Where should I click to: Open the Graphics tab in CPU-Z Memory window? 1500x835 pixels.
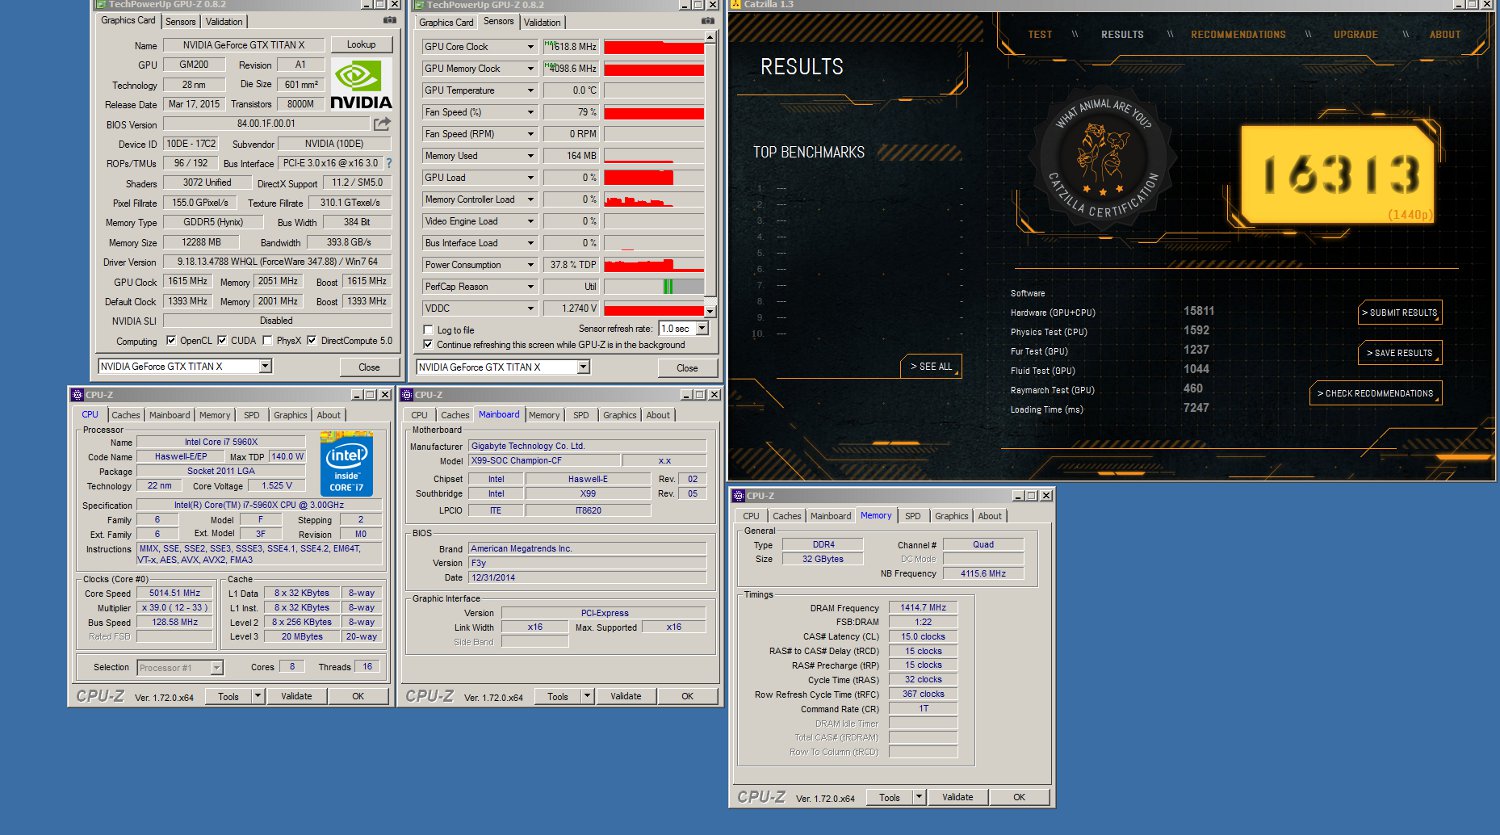[951, 516]
